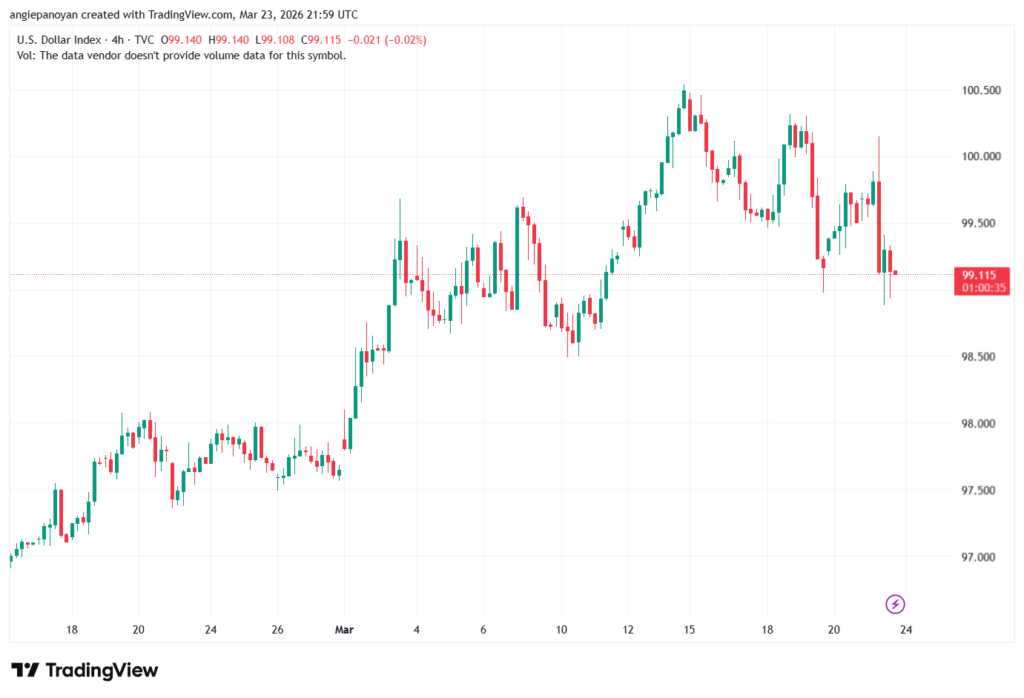The image size is (1024, 698).
Task: Click the 26 date label on time axis
Action: pos(278,630)
